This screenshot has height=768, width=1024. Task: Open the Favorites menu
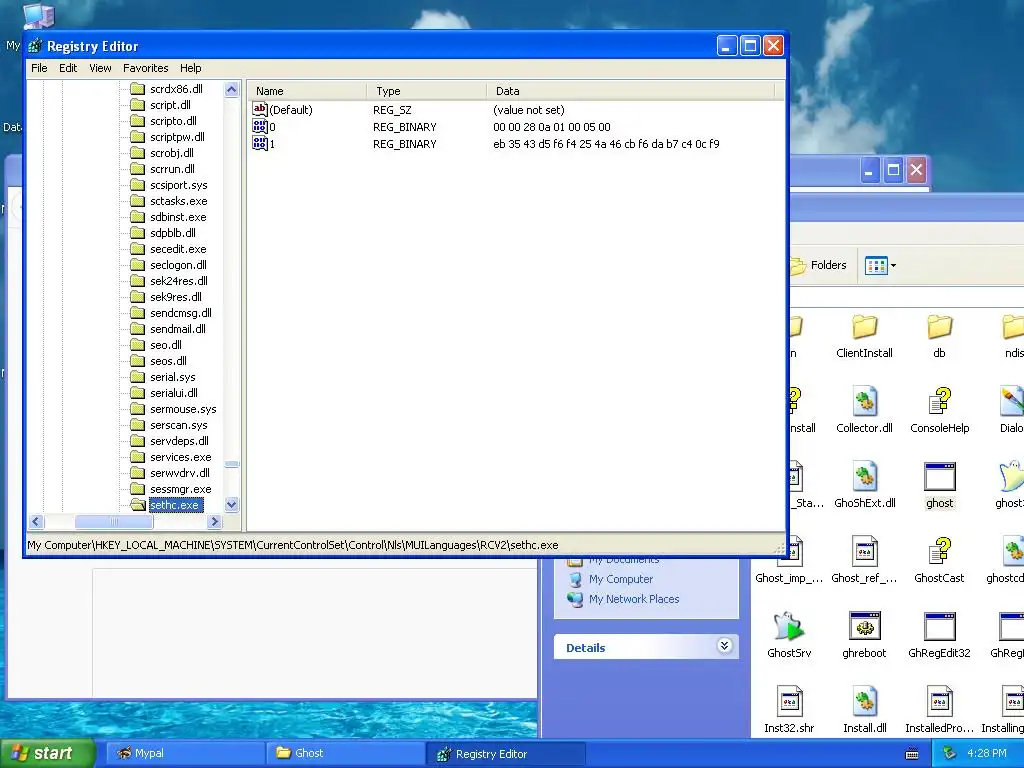146,68
